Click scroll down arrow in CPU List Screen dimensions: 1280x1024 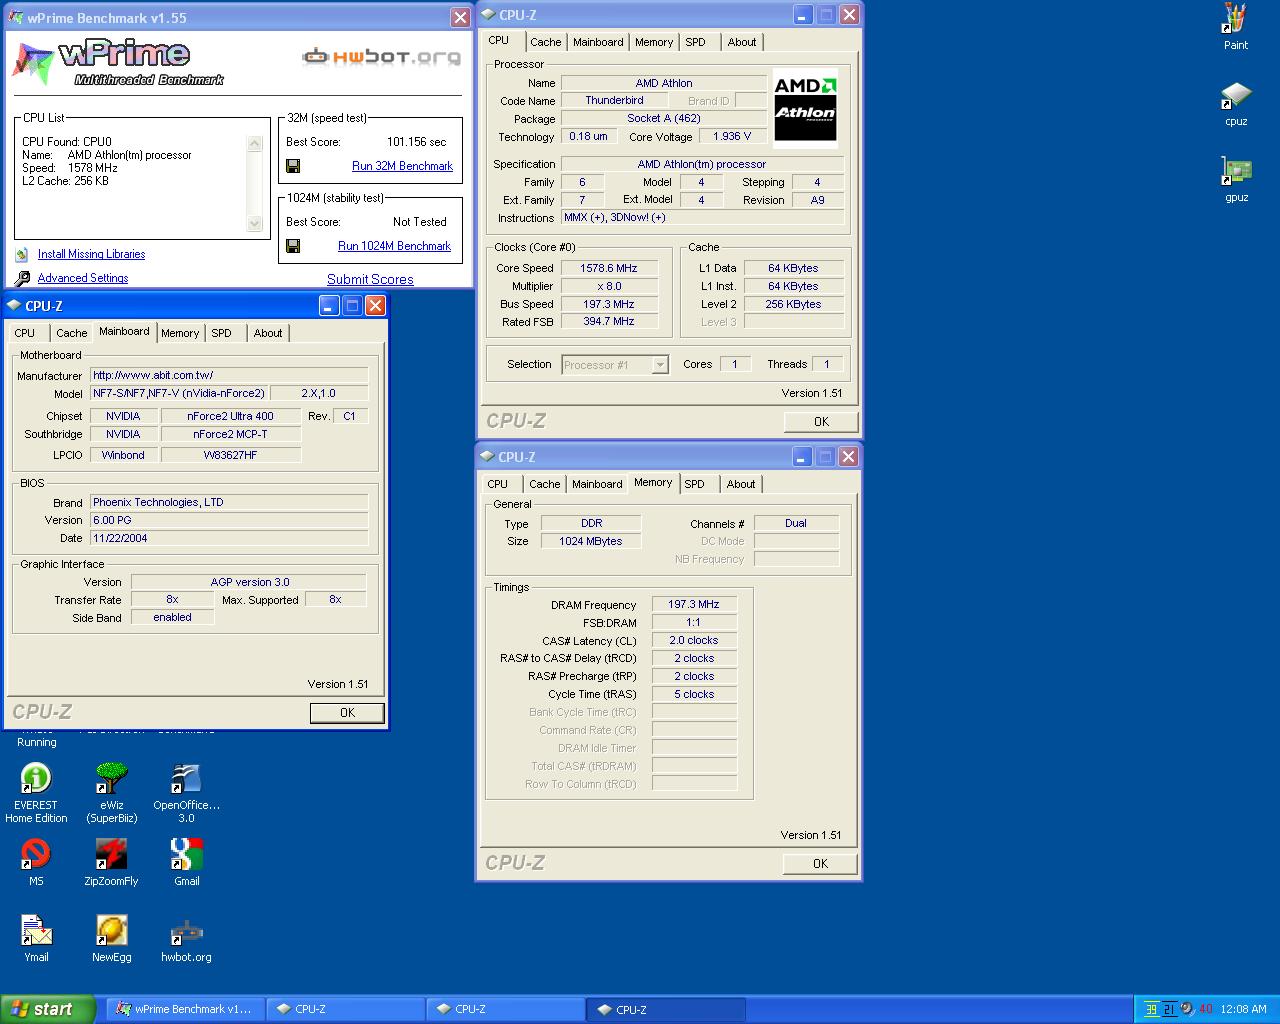pos(254,224)
